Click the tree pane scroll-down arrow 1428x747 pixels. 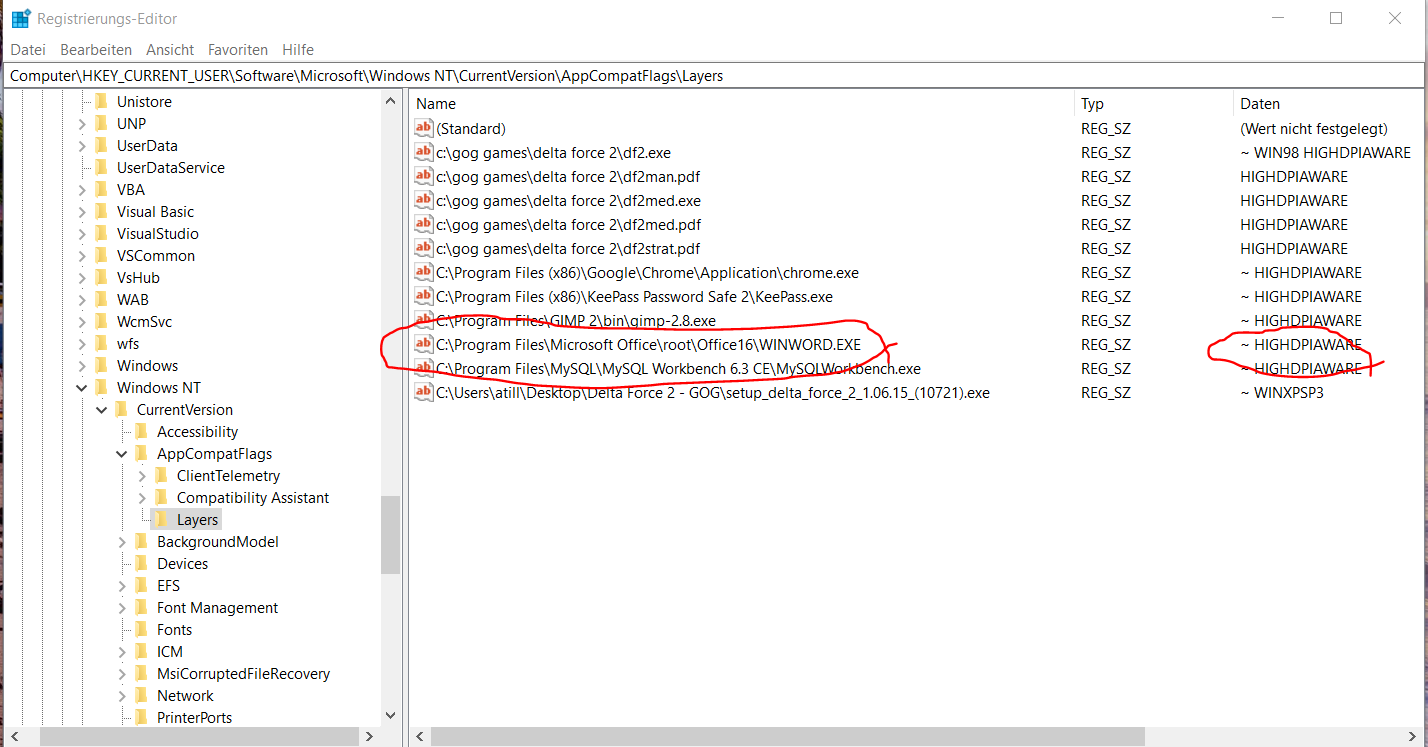(390, 715)
